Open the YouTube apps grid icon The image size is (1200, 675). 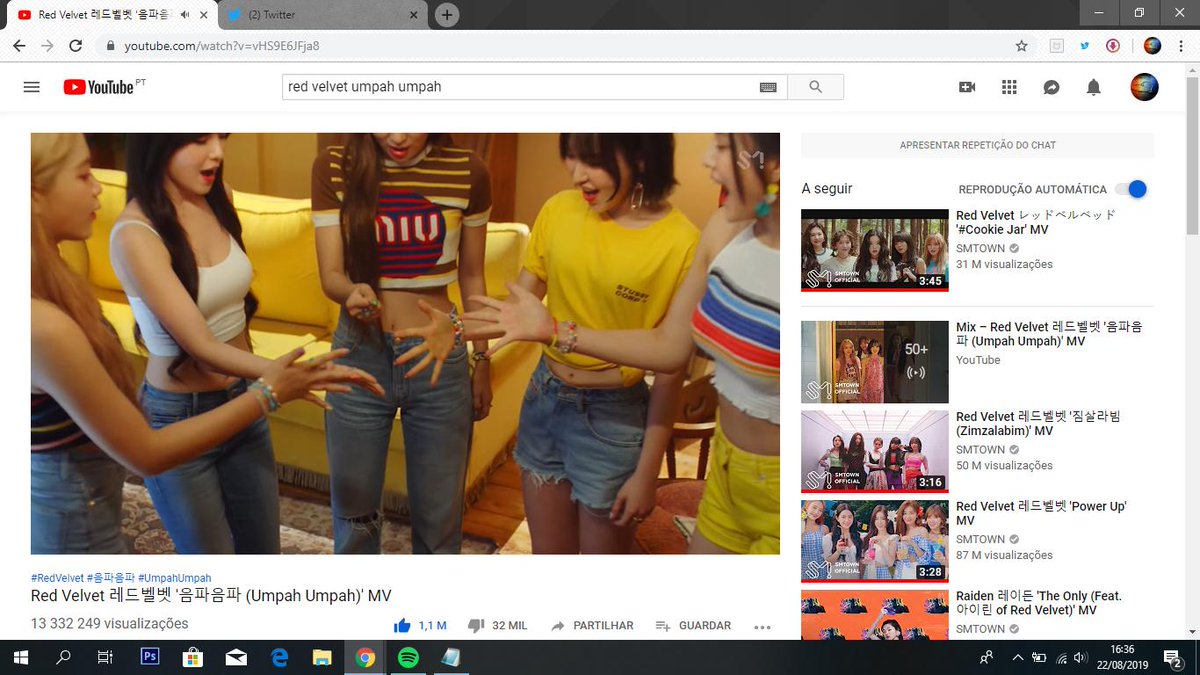click(x=1009, y=87)
